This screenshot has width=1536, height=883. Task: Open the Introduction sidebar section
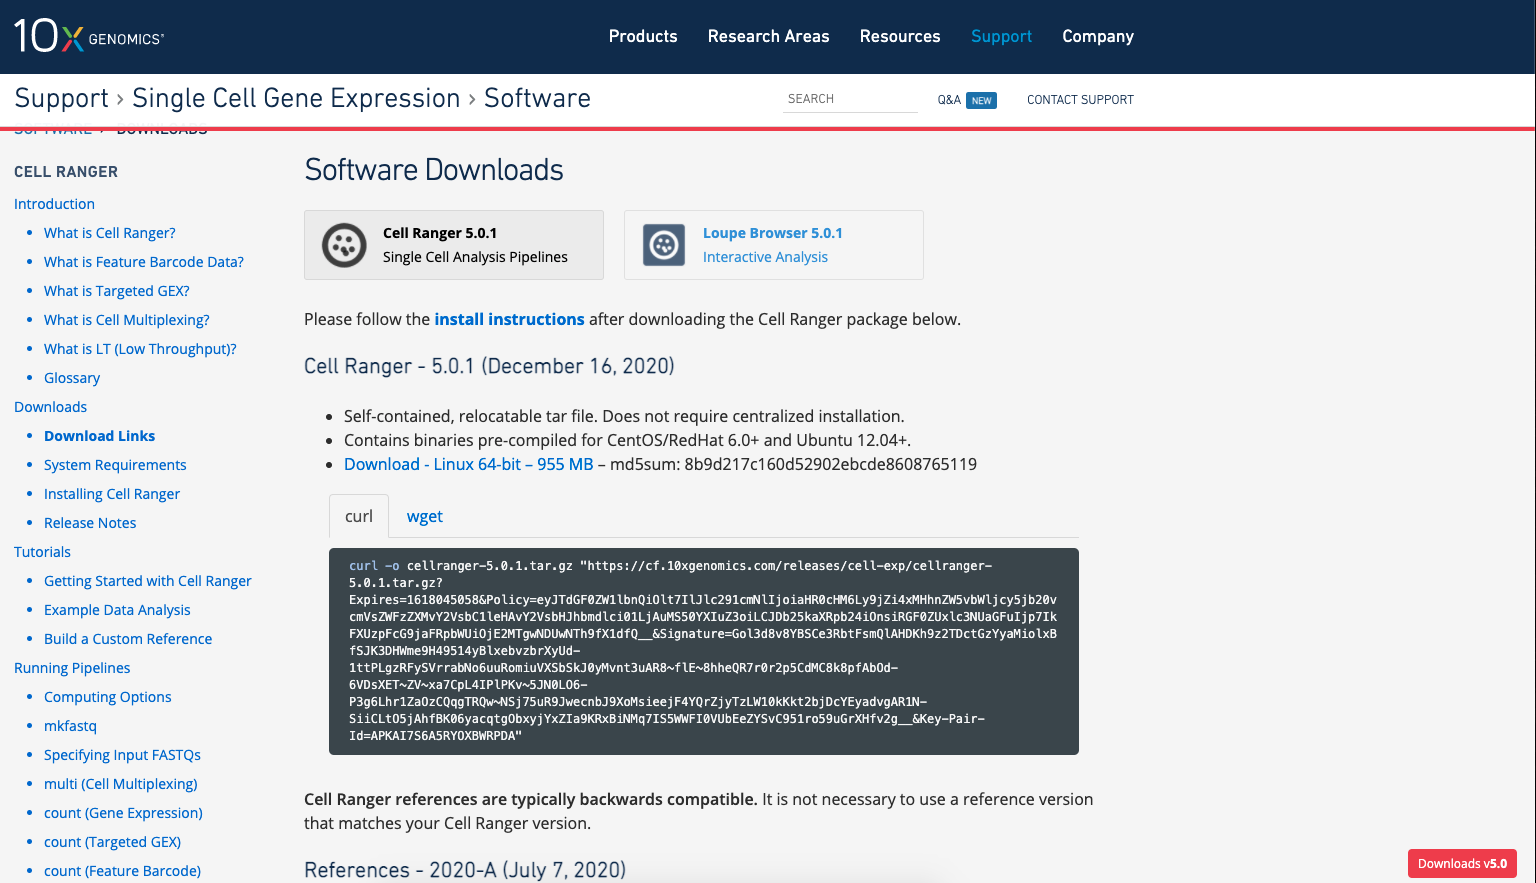54,204
